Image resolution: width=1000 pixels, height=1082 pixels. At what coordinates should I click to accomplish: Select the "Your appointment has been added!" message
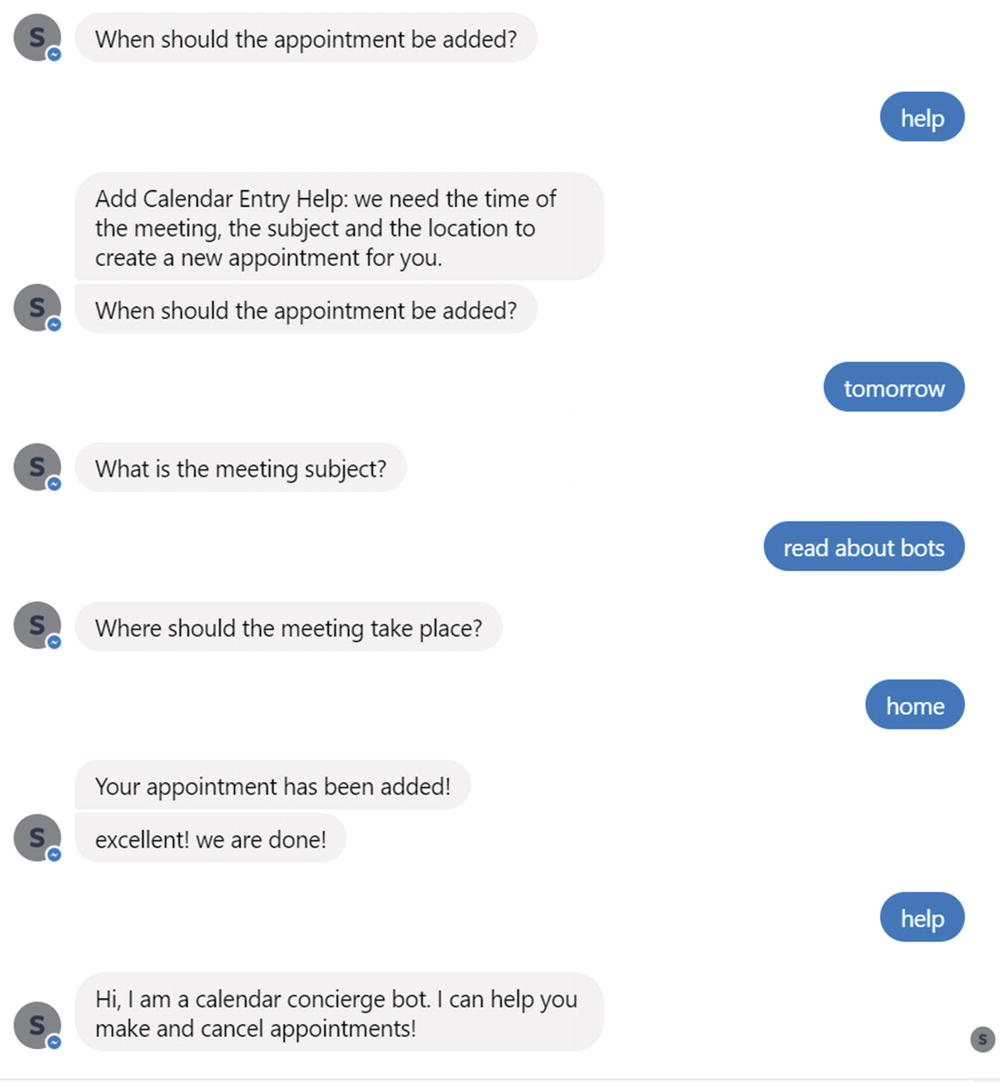point(272,786)
